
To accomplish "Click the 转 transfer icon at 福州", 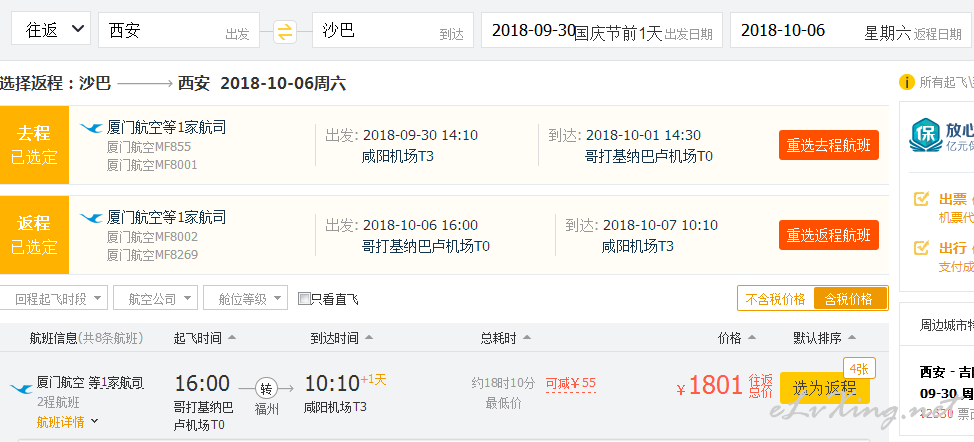I will click(266, 389).
